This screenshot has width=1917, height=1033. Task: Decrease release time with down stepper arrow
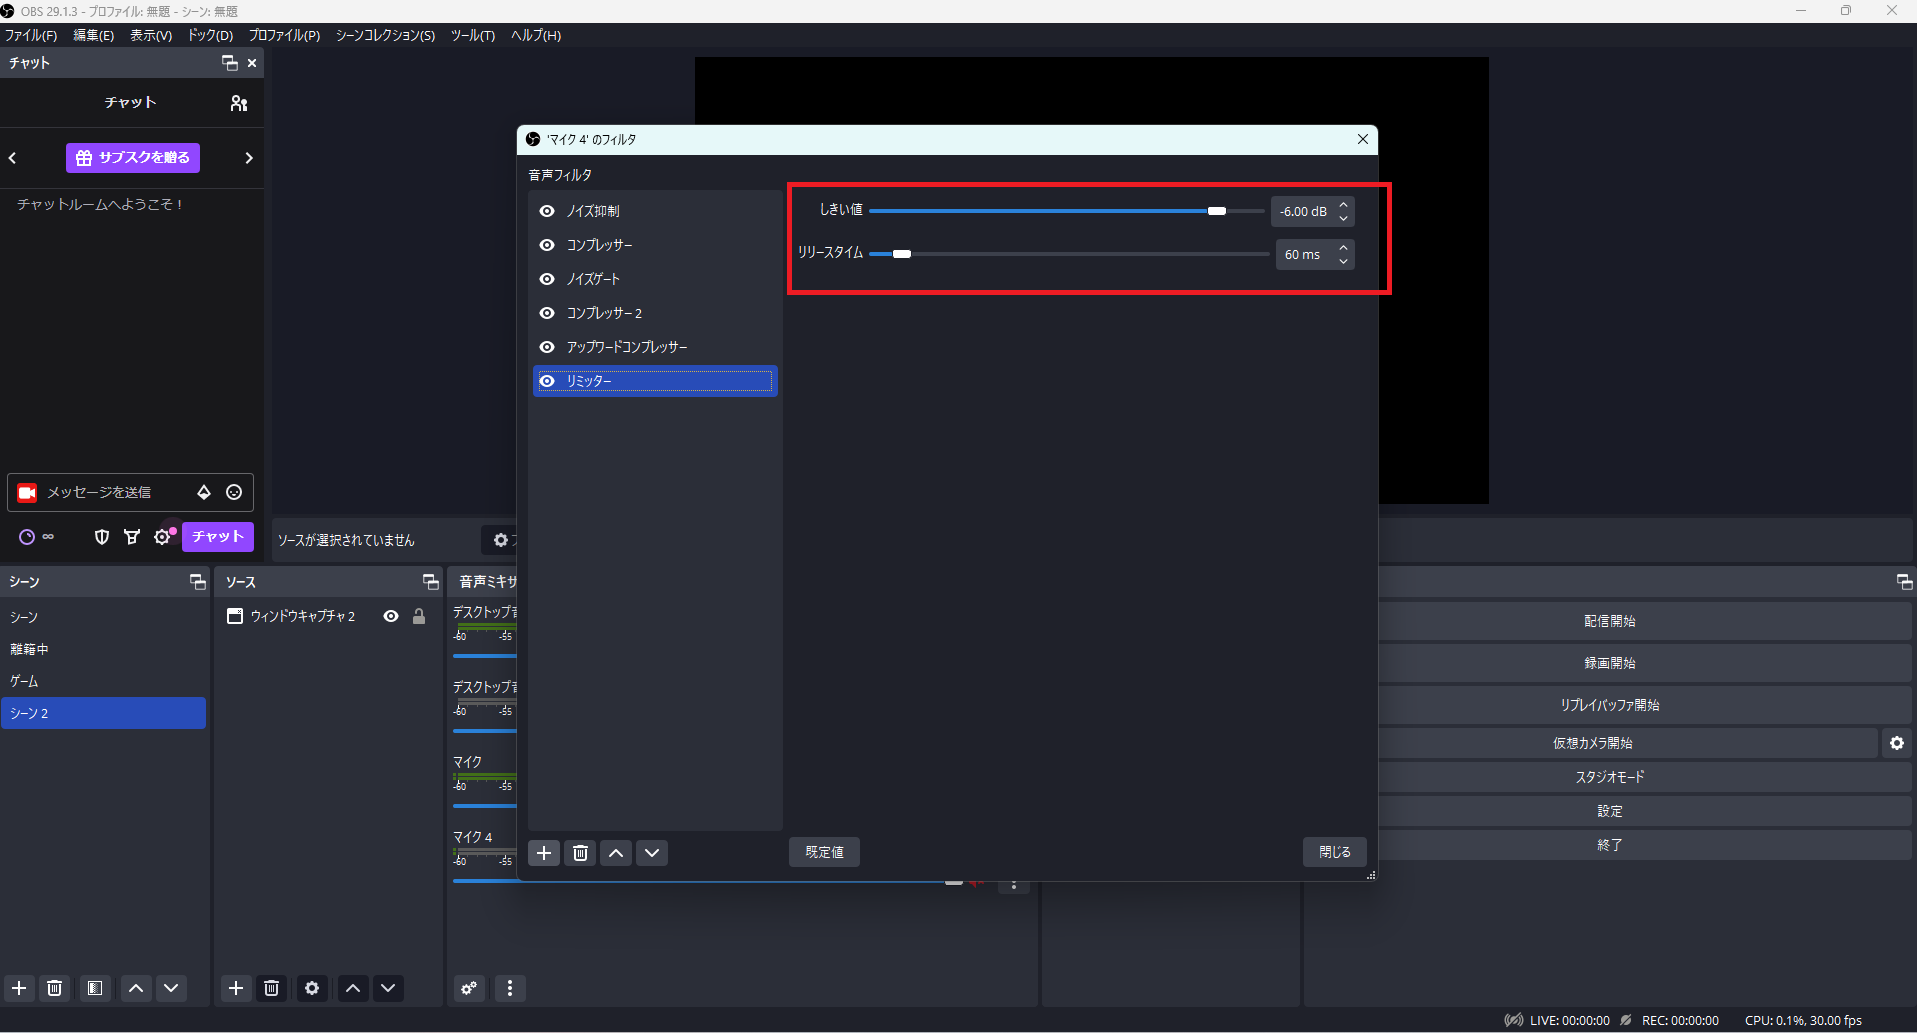[x=1344, y=261]
